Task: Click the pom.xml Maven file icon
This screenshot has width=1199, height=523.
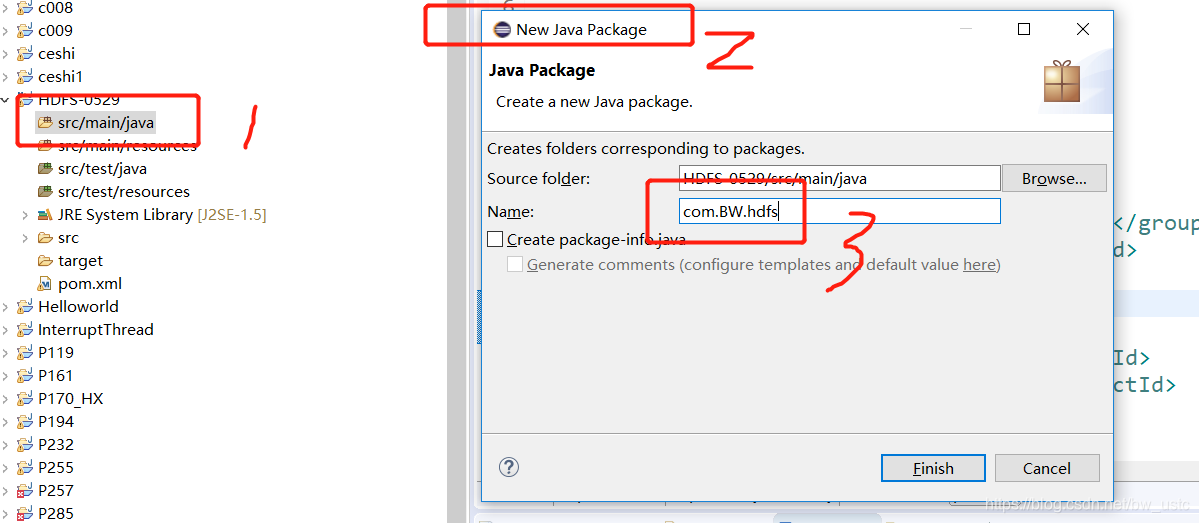Action: click(x=45, y=284)
